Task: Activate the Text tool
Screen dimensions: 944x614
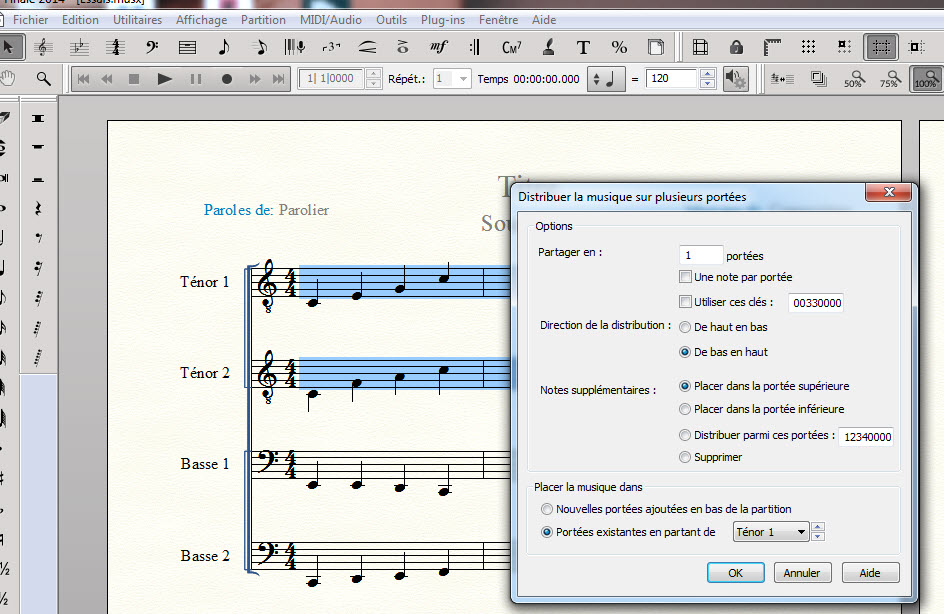Action: click(584, 47)
